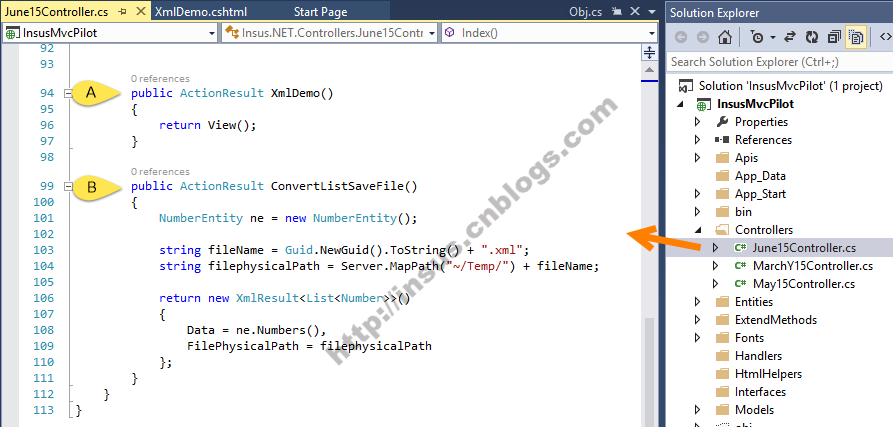Open Pending Changes Filter clock icon

click(757, 38)
